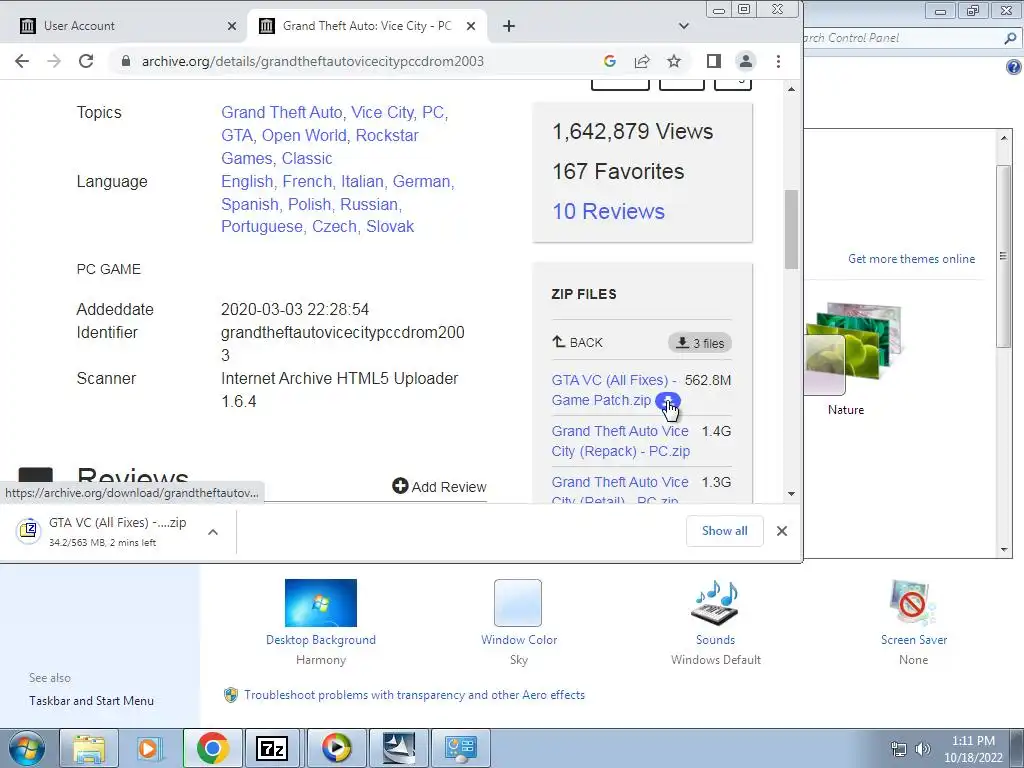Open Chrome's three-dot menu
This screenshot has height=768, width=1024.
point(778,61)
